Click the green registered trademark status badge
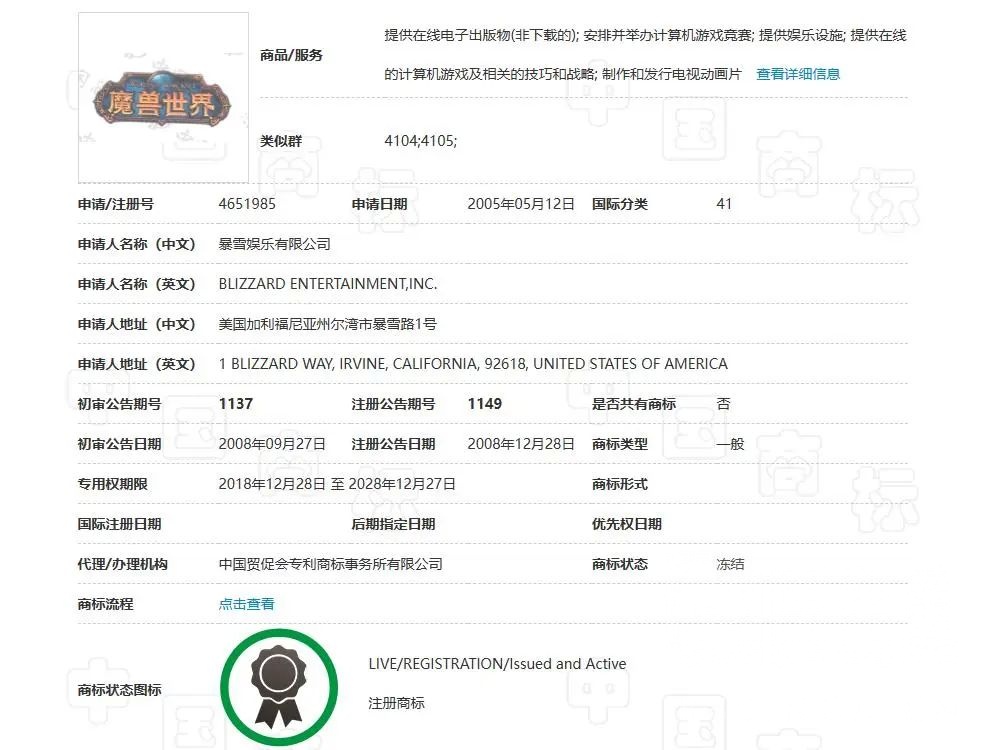The image size is (990, 750). tap(278, 688)
